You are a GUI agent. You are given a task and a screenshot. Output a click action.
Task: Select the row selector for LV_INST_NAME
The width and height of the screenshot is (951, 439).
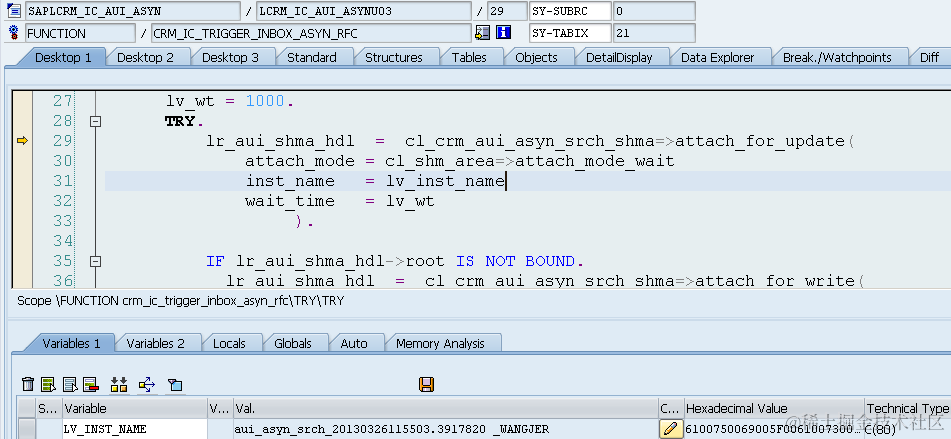(26, 429)
